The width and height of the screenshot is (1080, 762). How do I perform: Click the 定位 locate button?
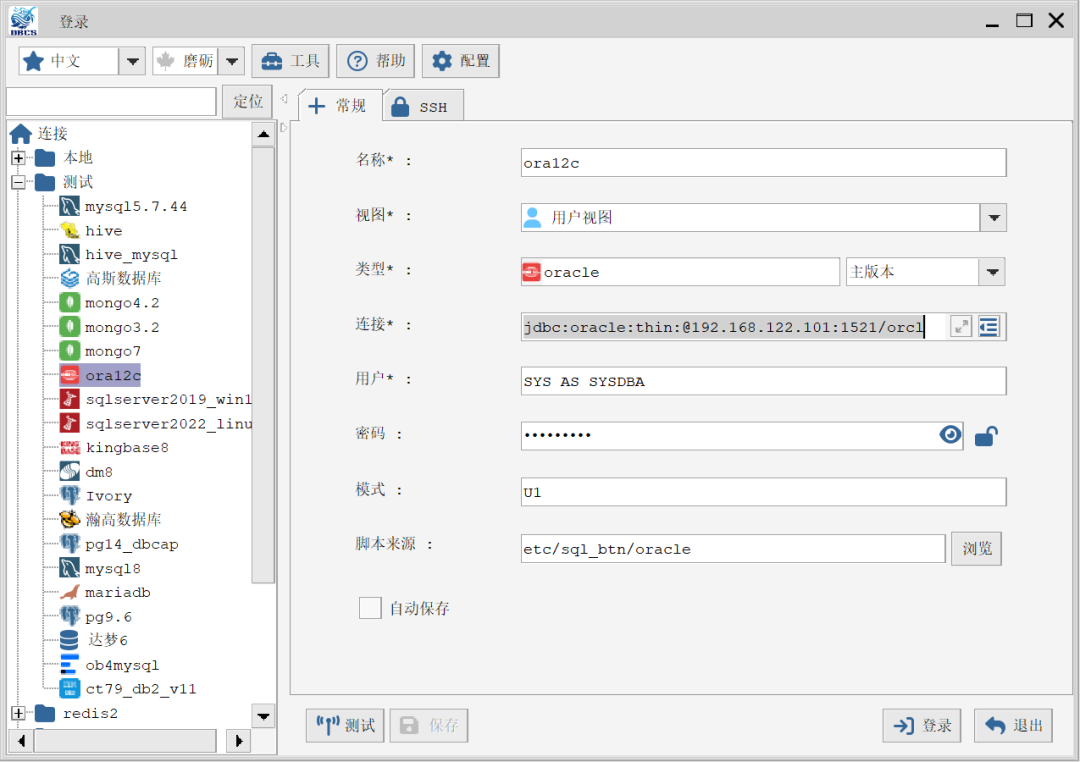(x=247, y=102)
